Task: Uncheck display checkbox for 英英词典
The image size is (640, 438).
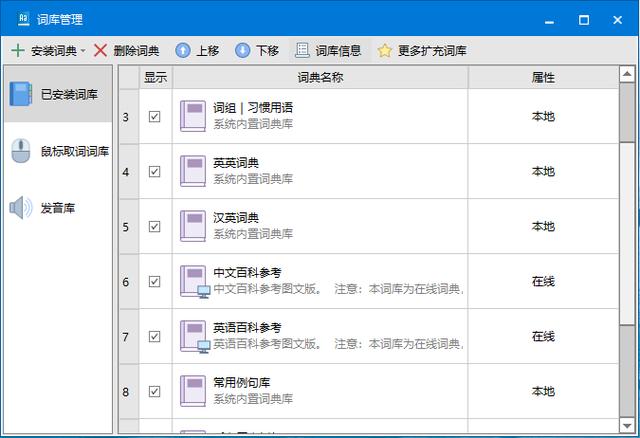Action: click(154, 171)
